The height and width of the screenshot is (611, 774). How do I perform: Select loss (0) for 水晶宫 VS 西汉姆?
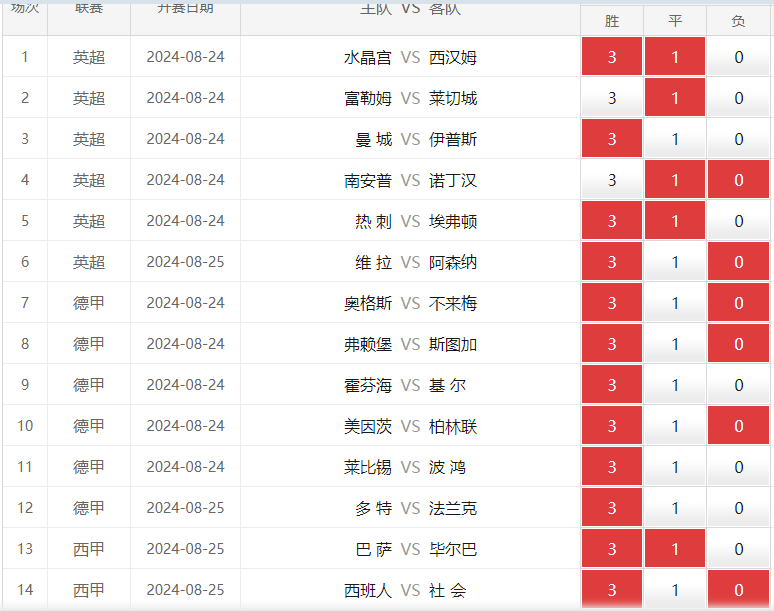738,57
